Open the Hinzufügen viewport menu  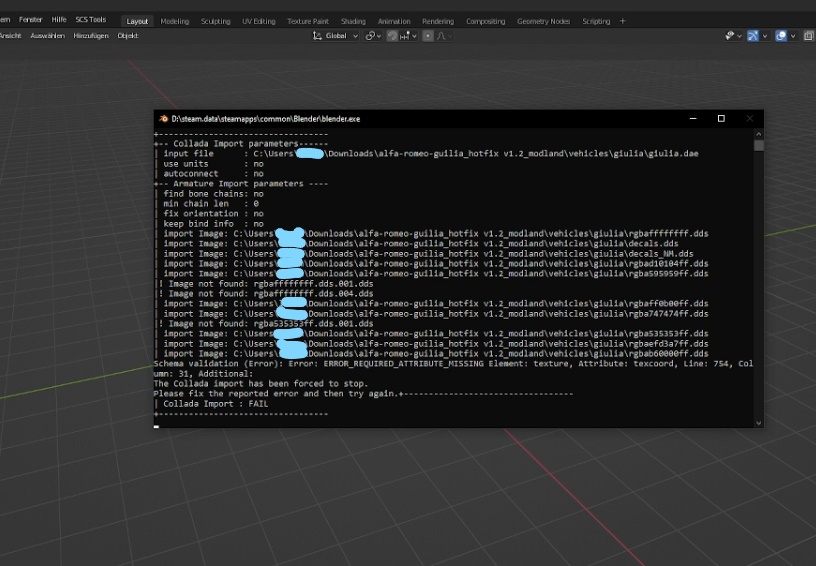pyautogui.click(x=91, y=36)
